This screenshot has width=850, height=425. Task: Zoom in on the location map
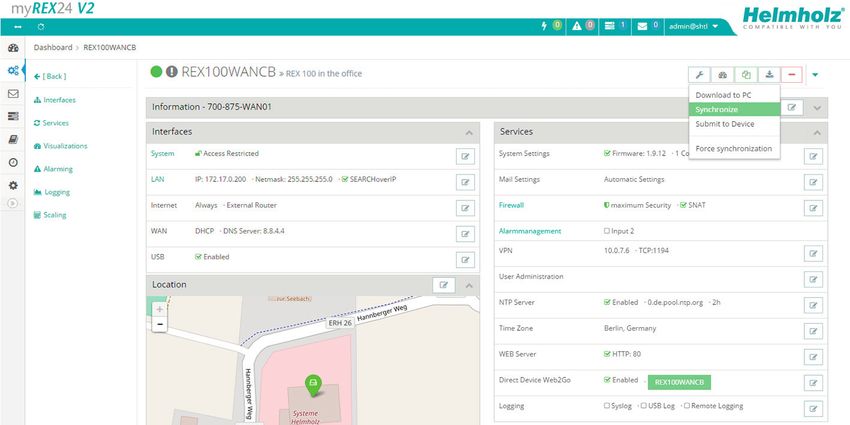(159, 310)
